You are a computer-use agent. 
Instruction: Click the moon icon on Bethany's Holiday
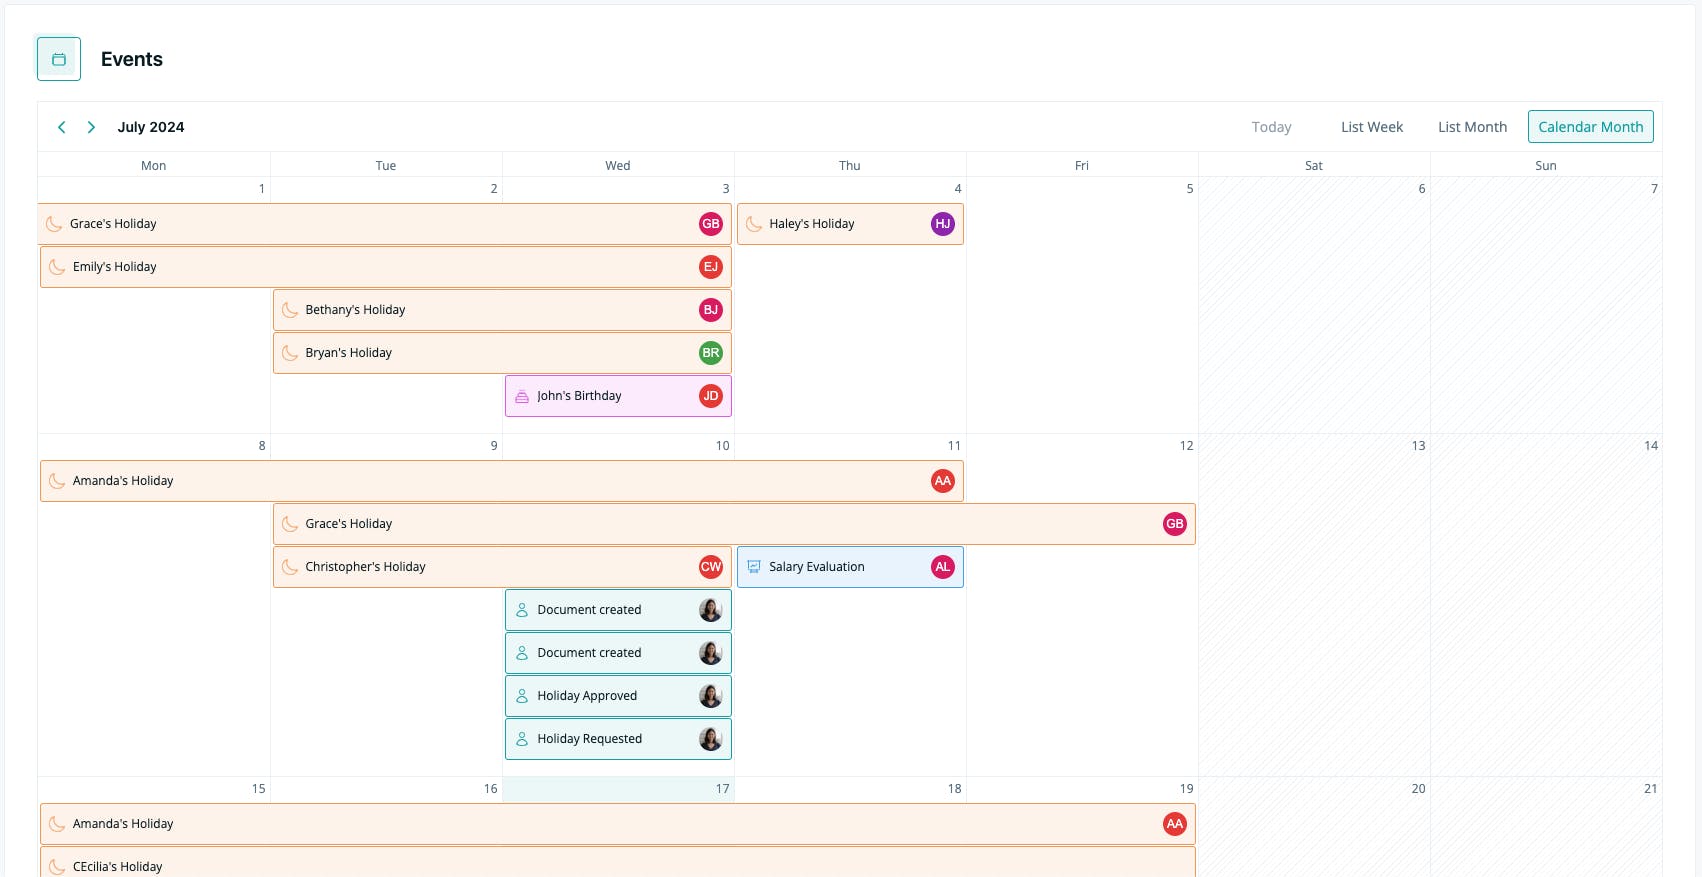(290, 310)
